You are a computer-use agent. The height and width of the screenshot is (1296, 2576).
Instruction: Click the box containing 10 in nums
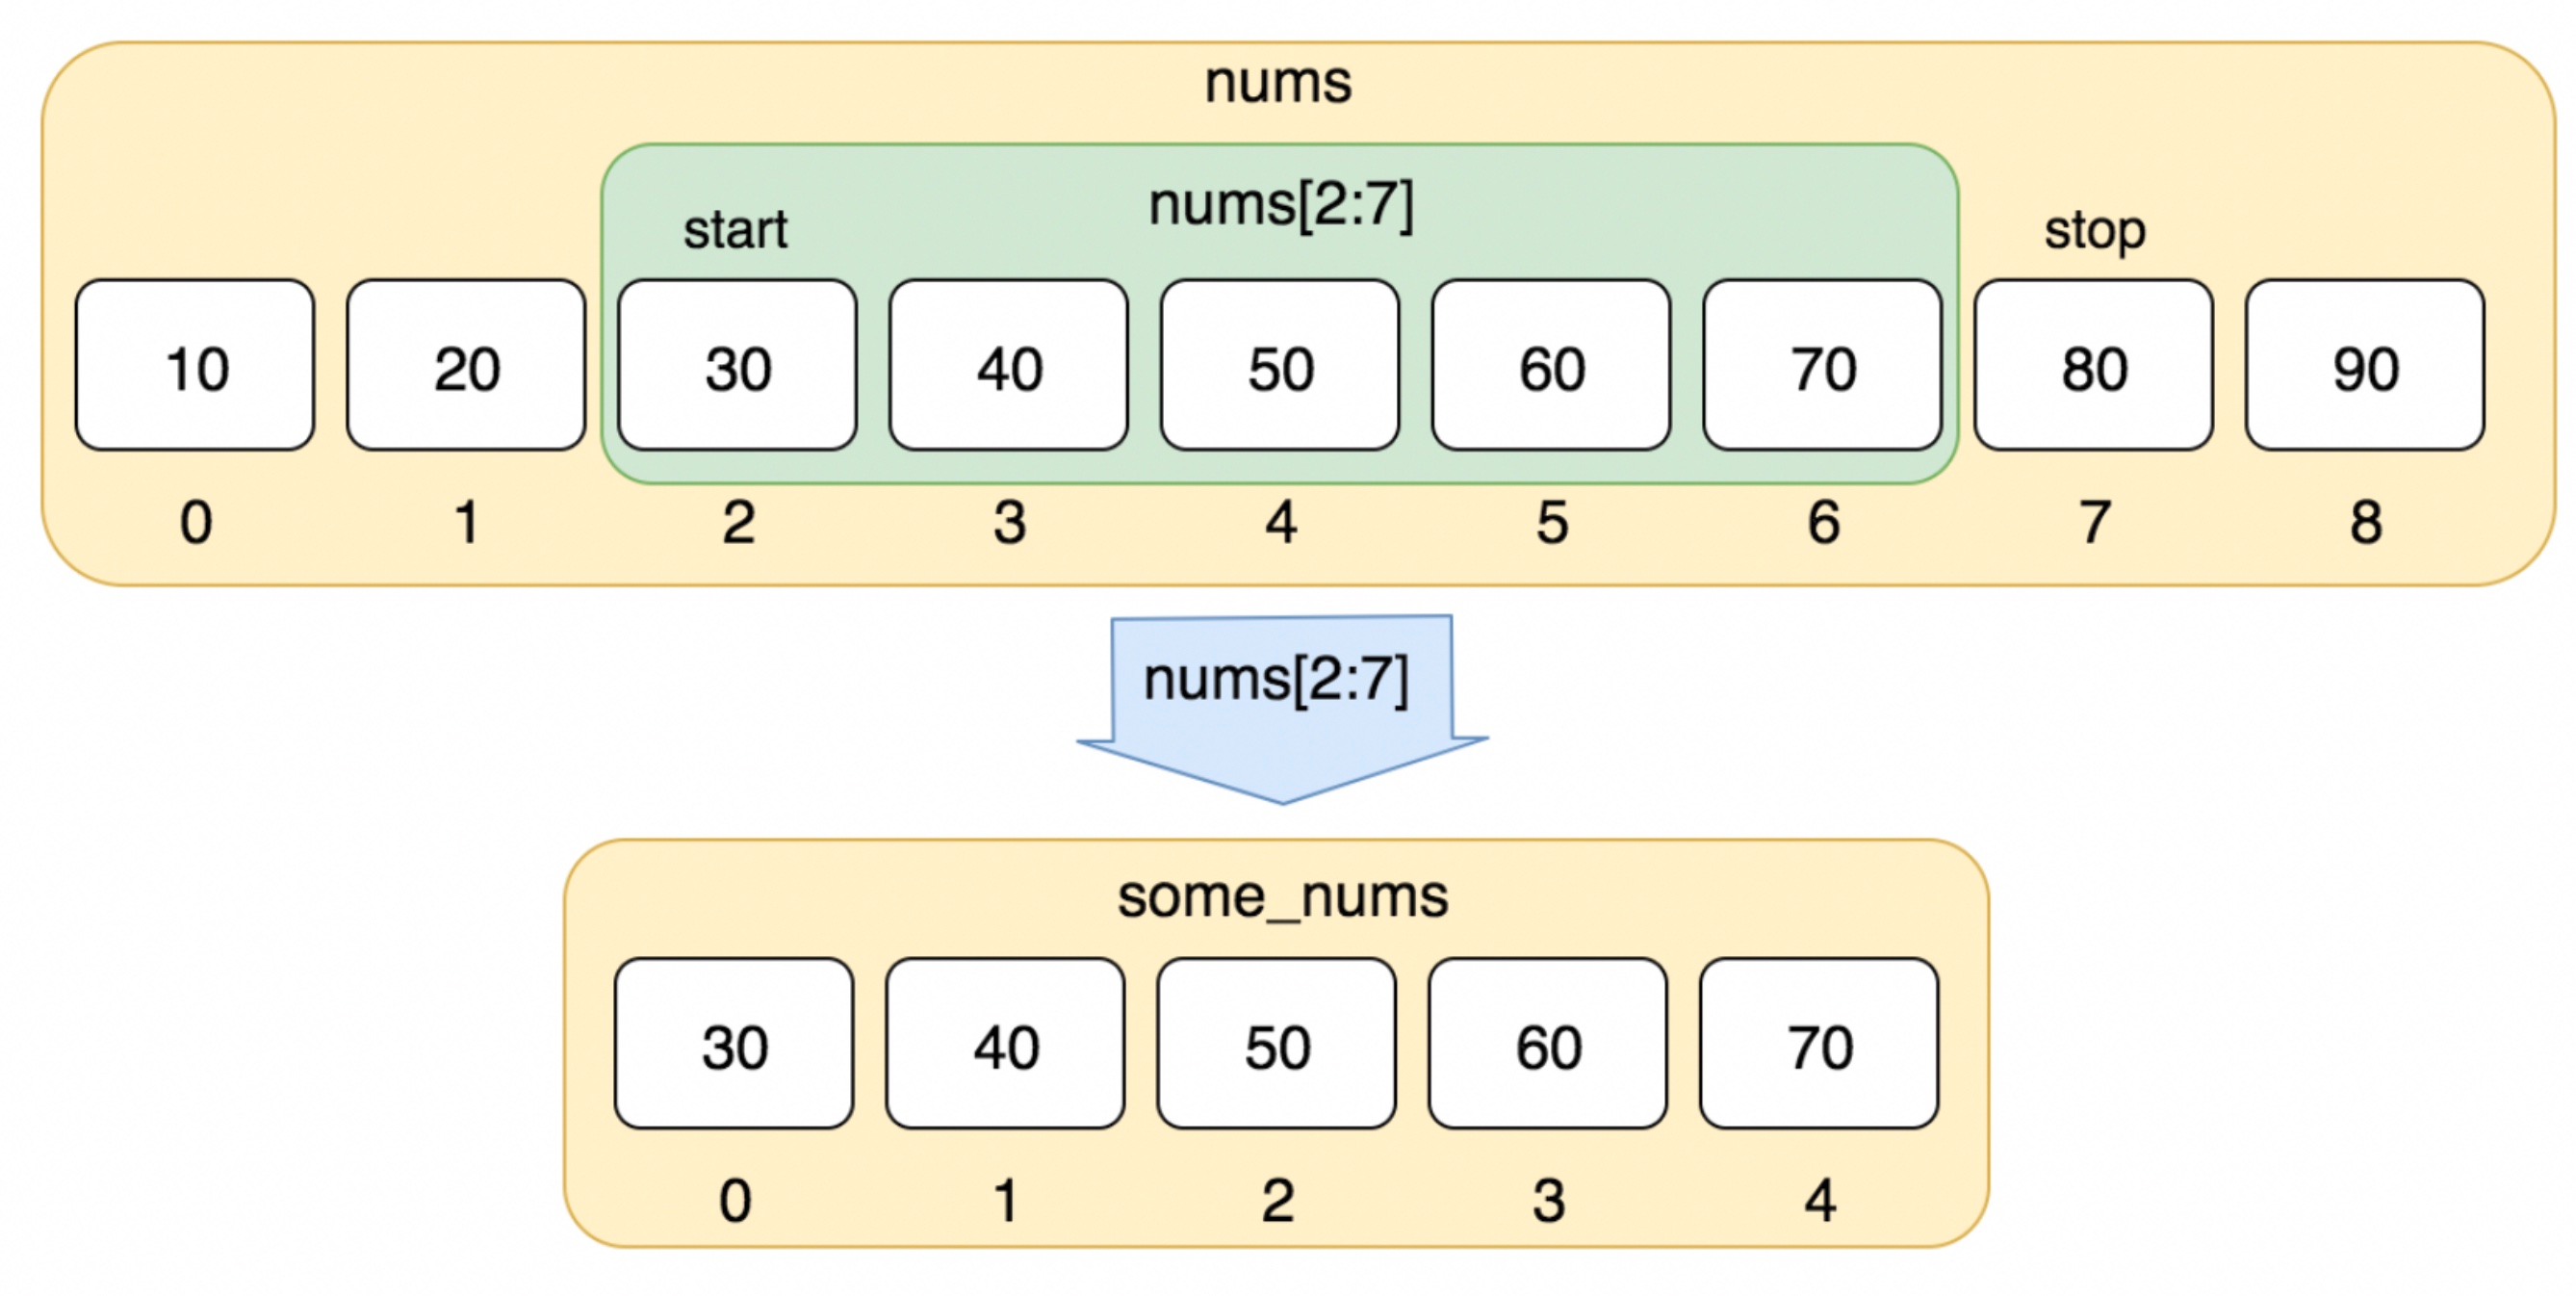click(x=195, y=365)
